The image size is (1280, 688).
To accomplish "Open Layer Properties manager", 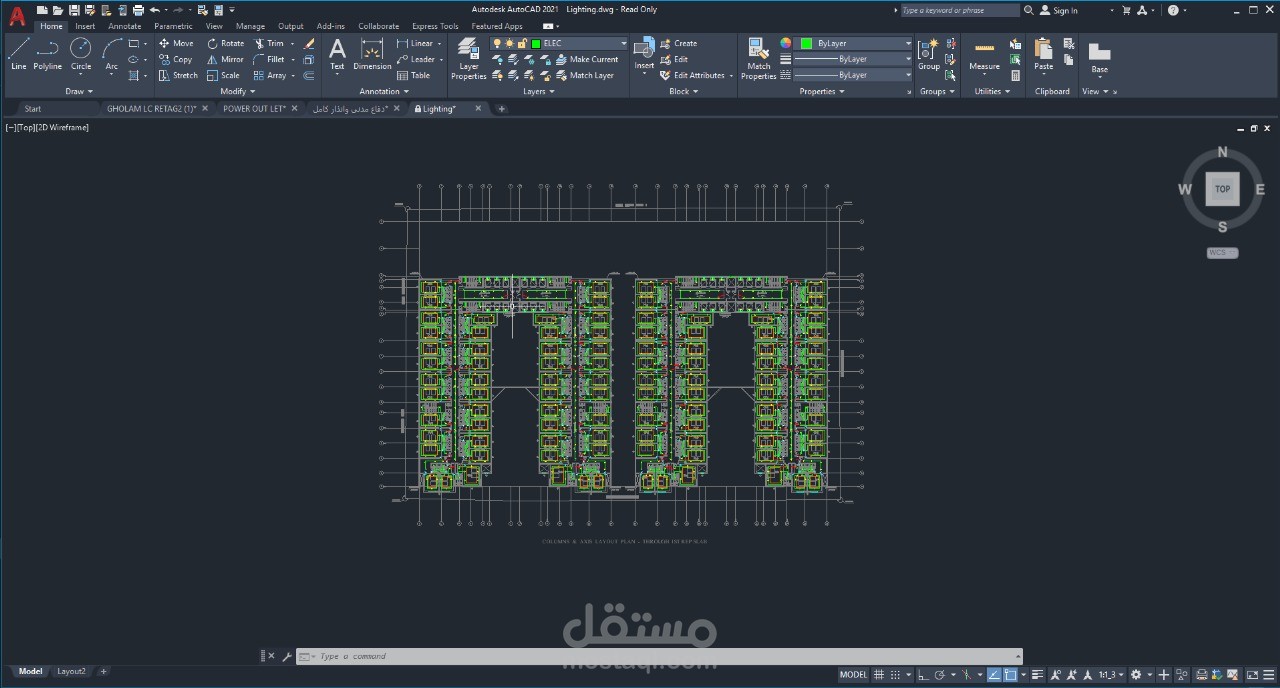I will 468,59.
